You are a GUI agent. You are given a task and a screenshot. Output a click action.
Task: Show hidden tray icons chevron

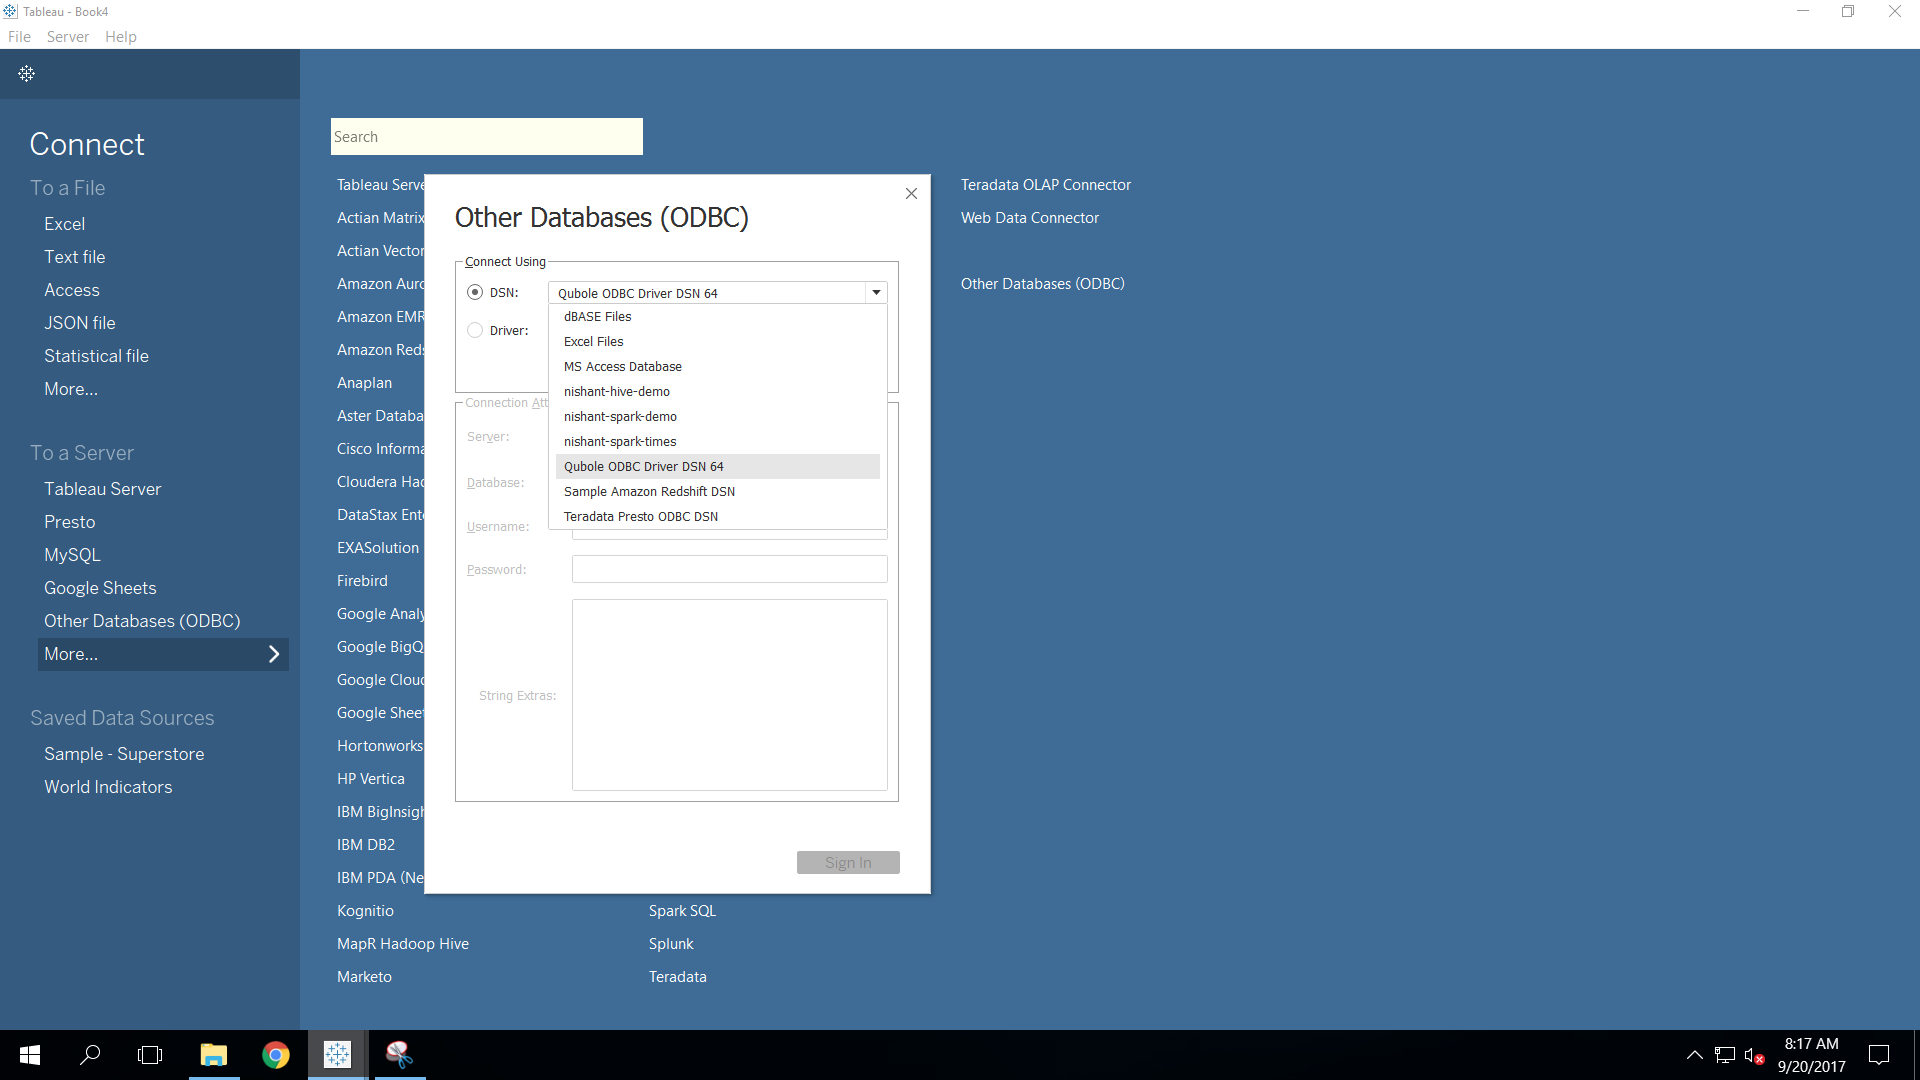[1695, 1055]
